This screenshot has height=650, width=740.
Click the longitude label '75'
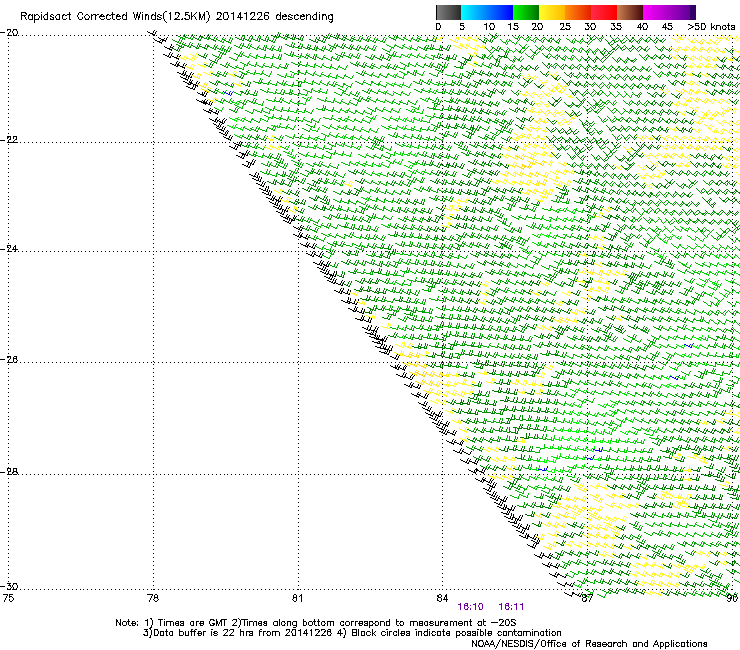(8, 598)
